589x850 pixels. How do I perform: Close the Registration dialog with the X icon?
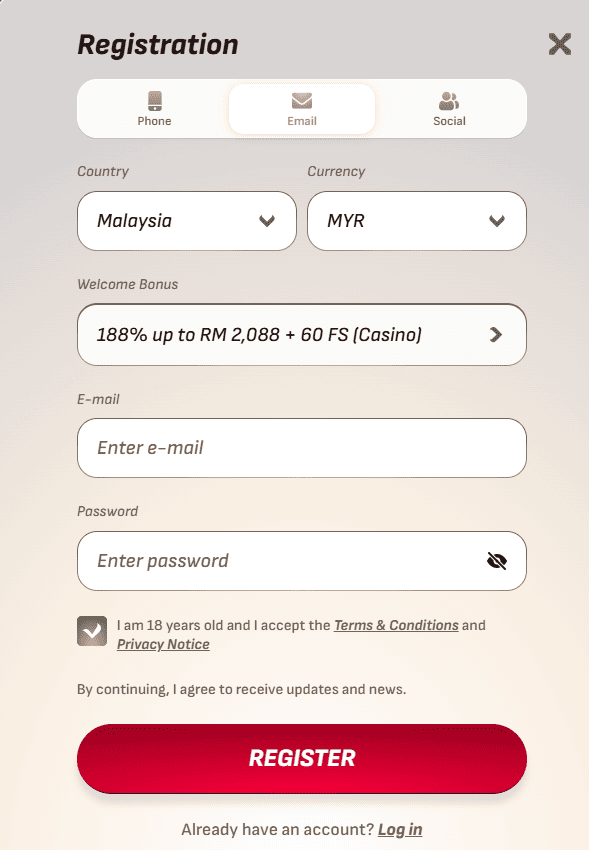[559, 44]
